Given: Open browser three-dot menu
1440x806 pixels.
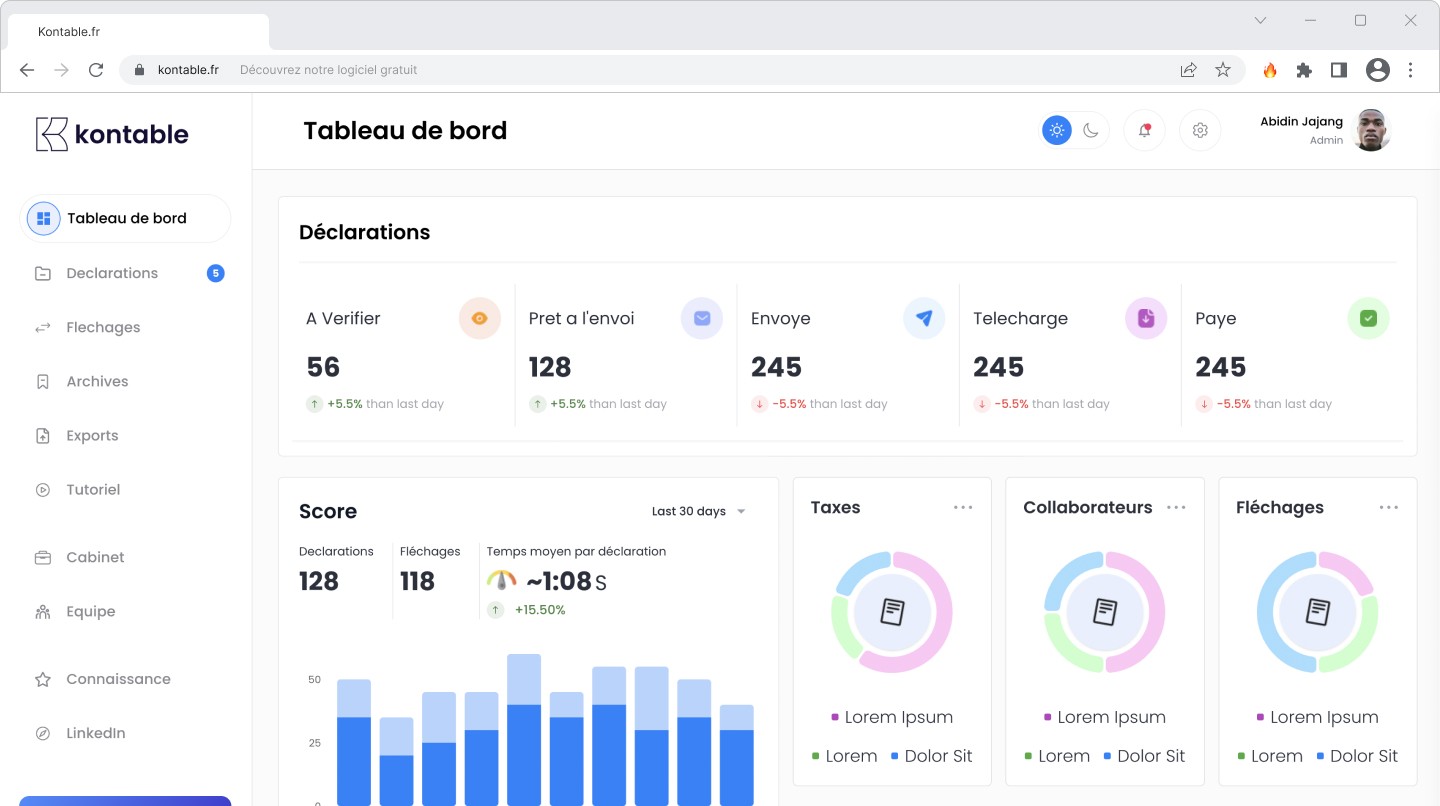Looking at the screenshot, I should pyautogui.click(x=1411, y=70).
